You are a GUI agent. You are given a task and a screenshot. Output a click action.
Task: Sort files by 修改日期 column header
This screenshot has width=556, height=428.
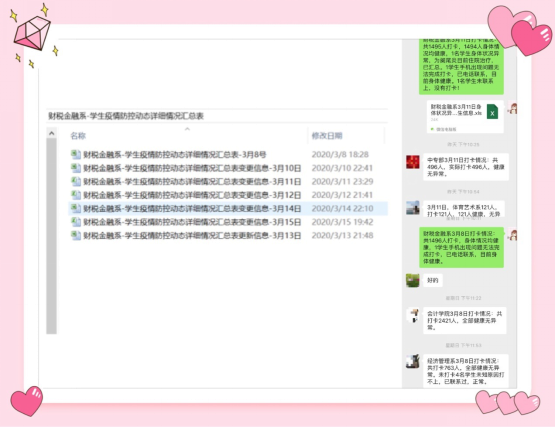click(327, 136)
